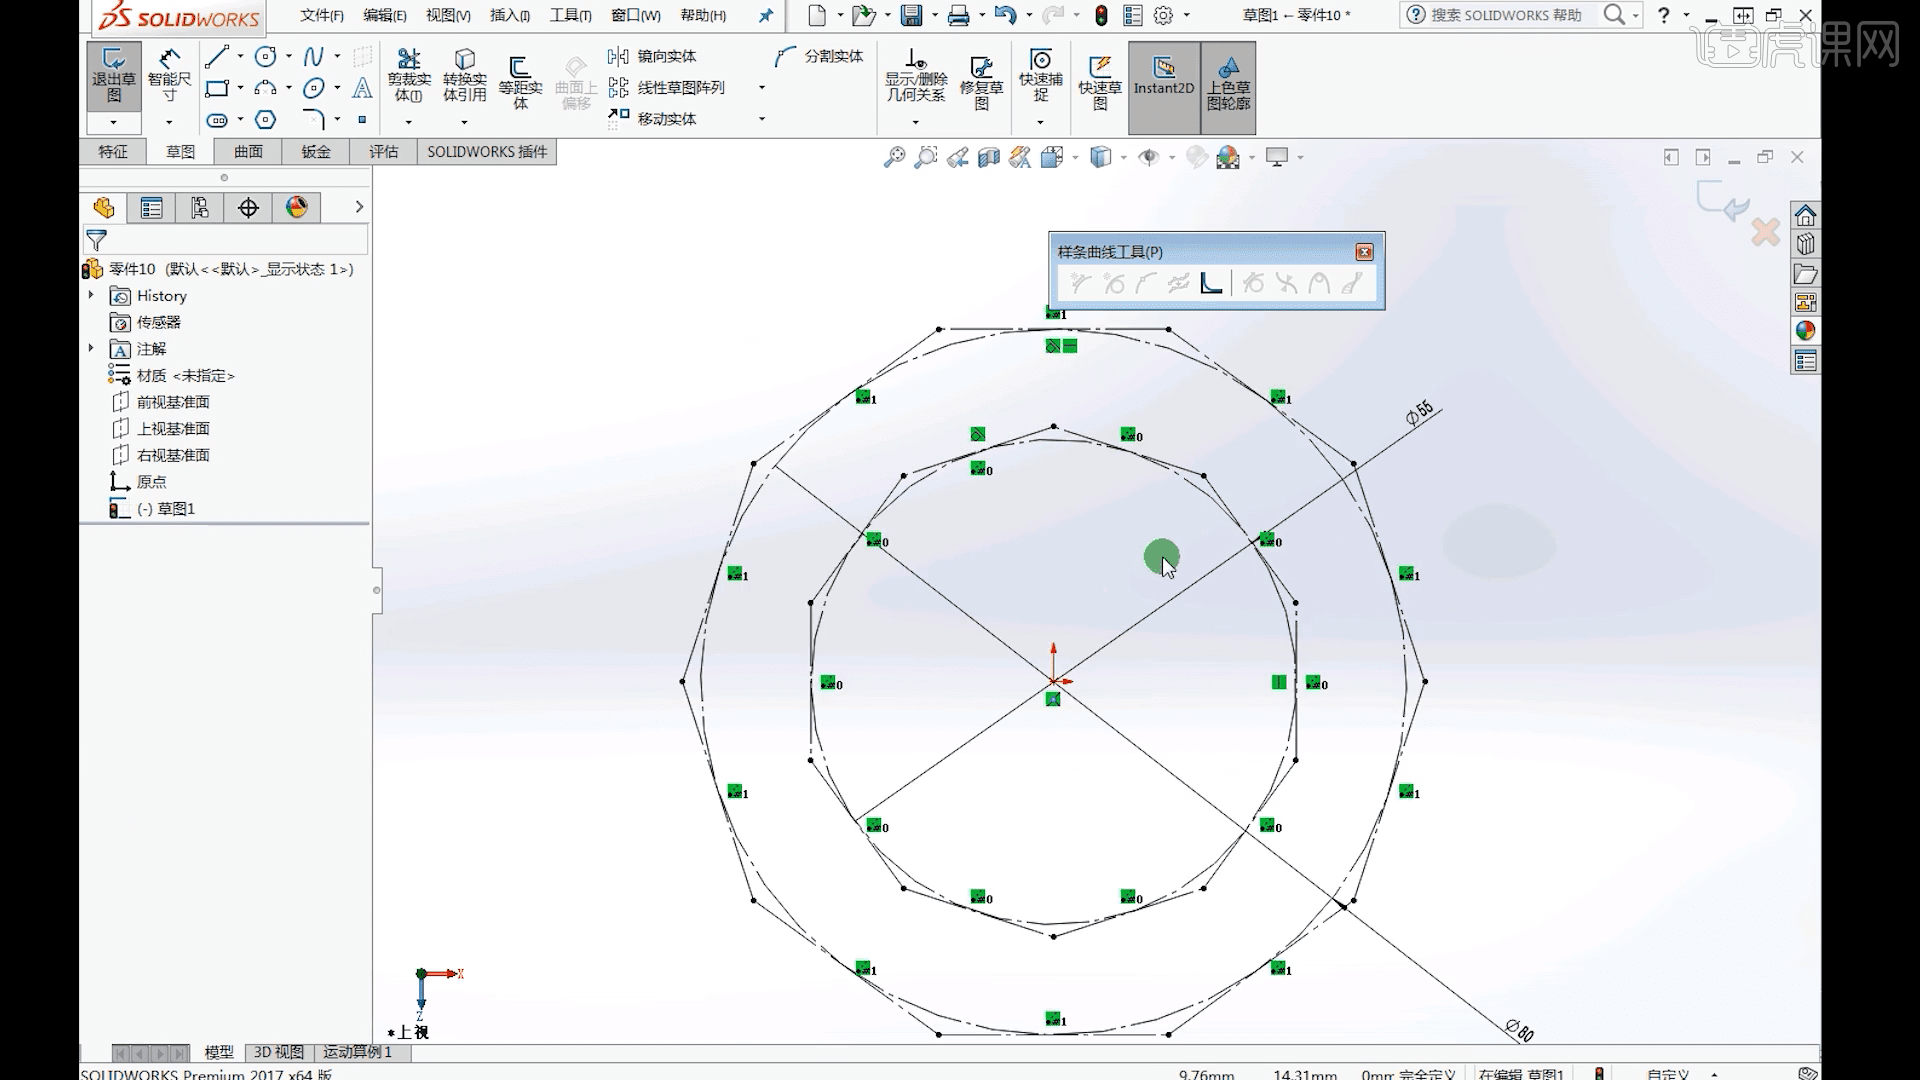Toggle Hide/Show Items eye icon

1149,157
